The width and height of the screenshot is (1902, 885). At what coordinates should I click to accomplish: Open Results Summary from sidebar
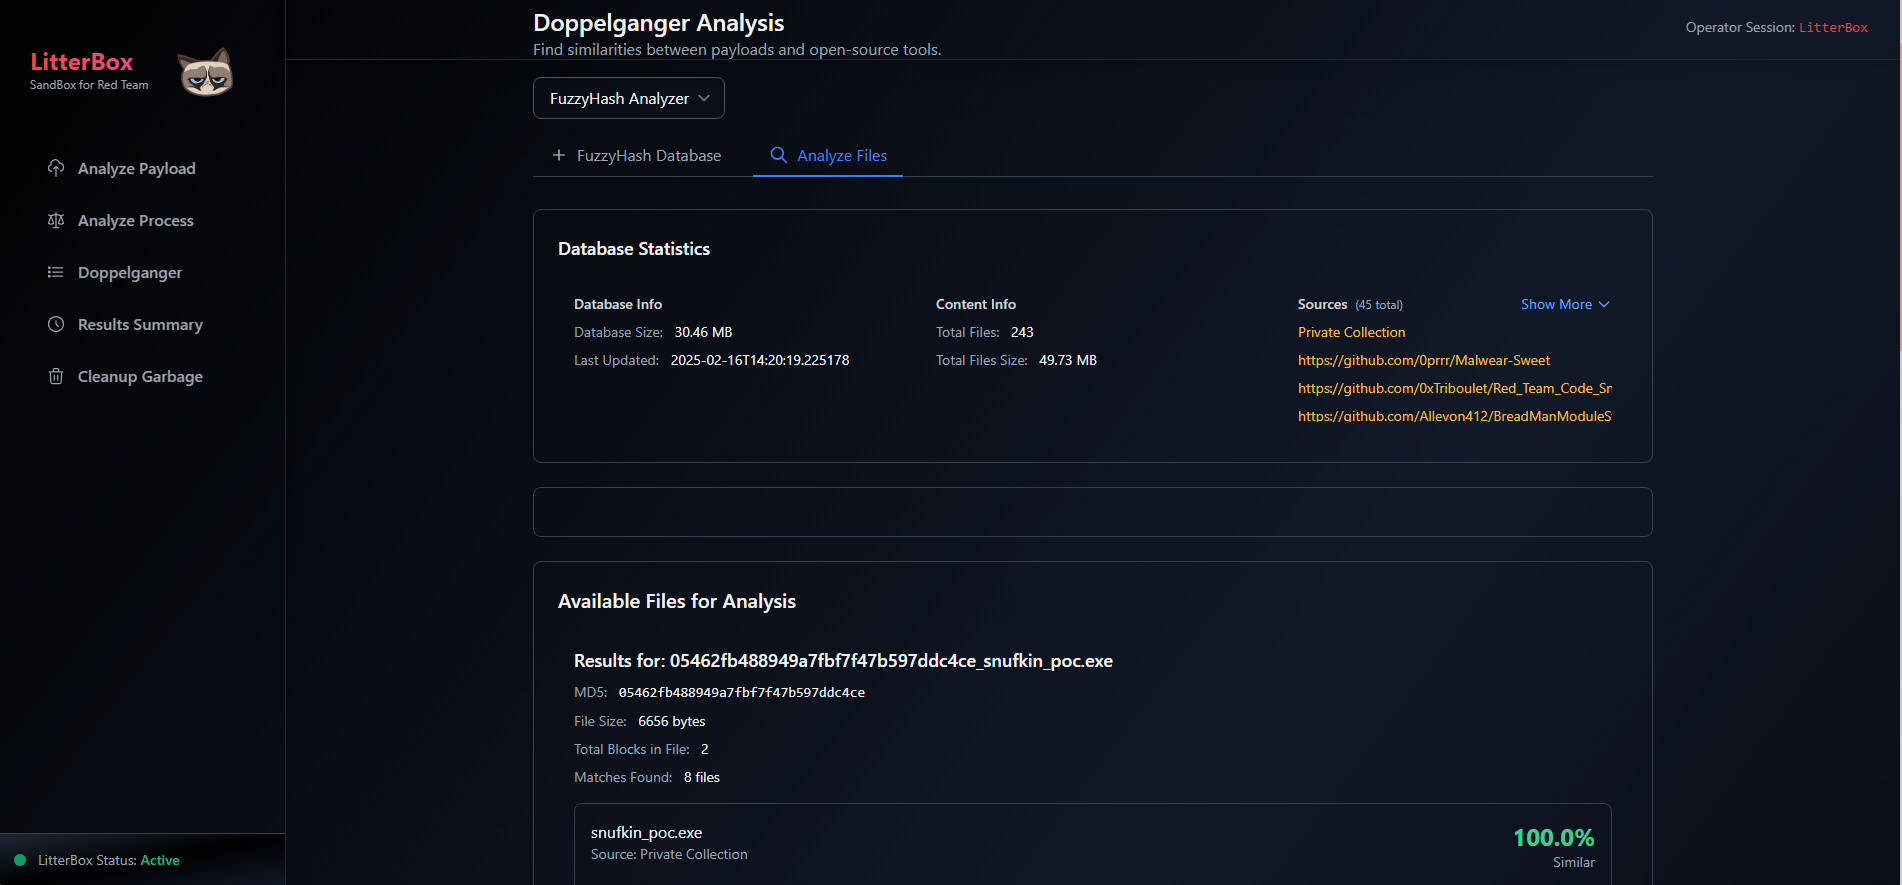point(140,324)
